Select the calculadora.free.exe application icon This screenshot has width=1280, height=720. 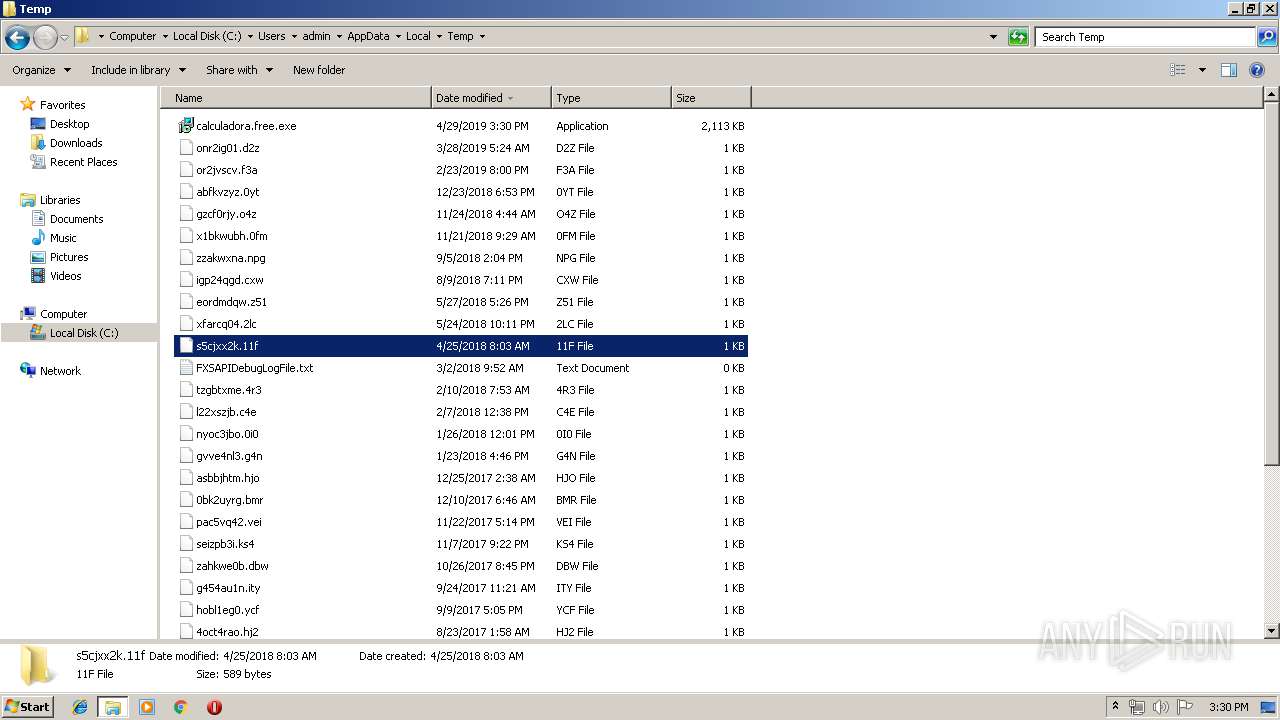186,126
